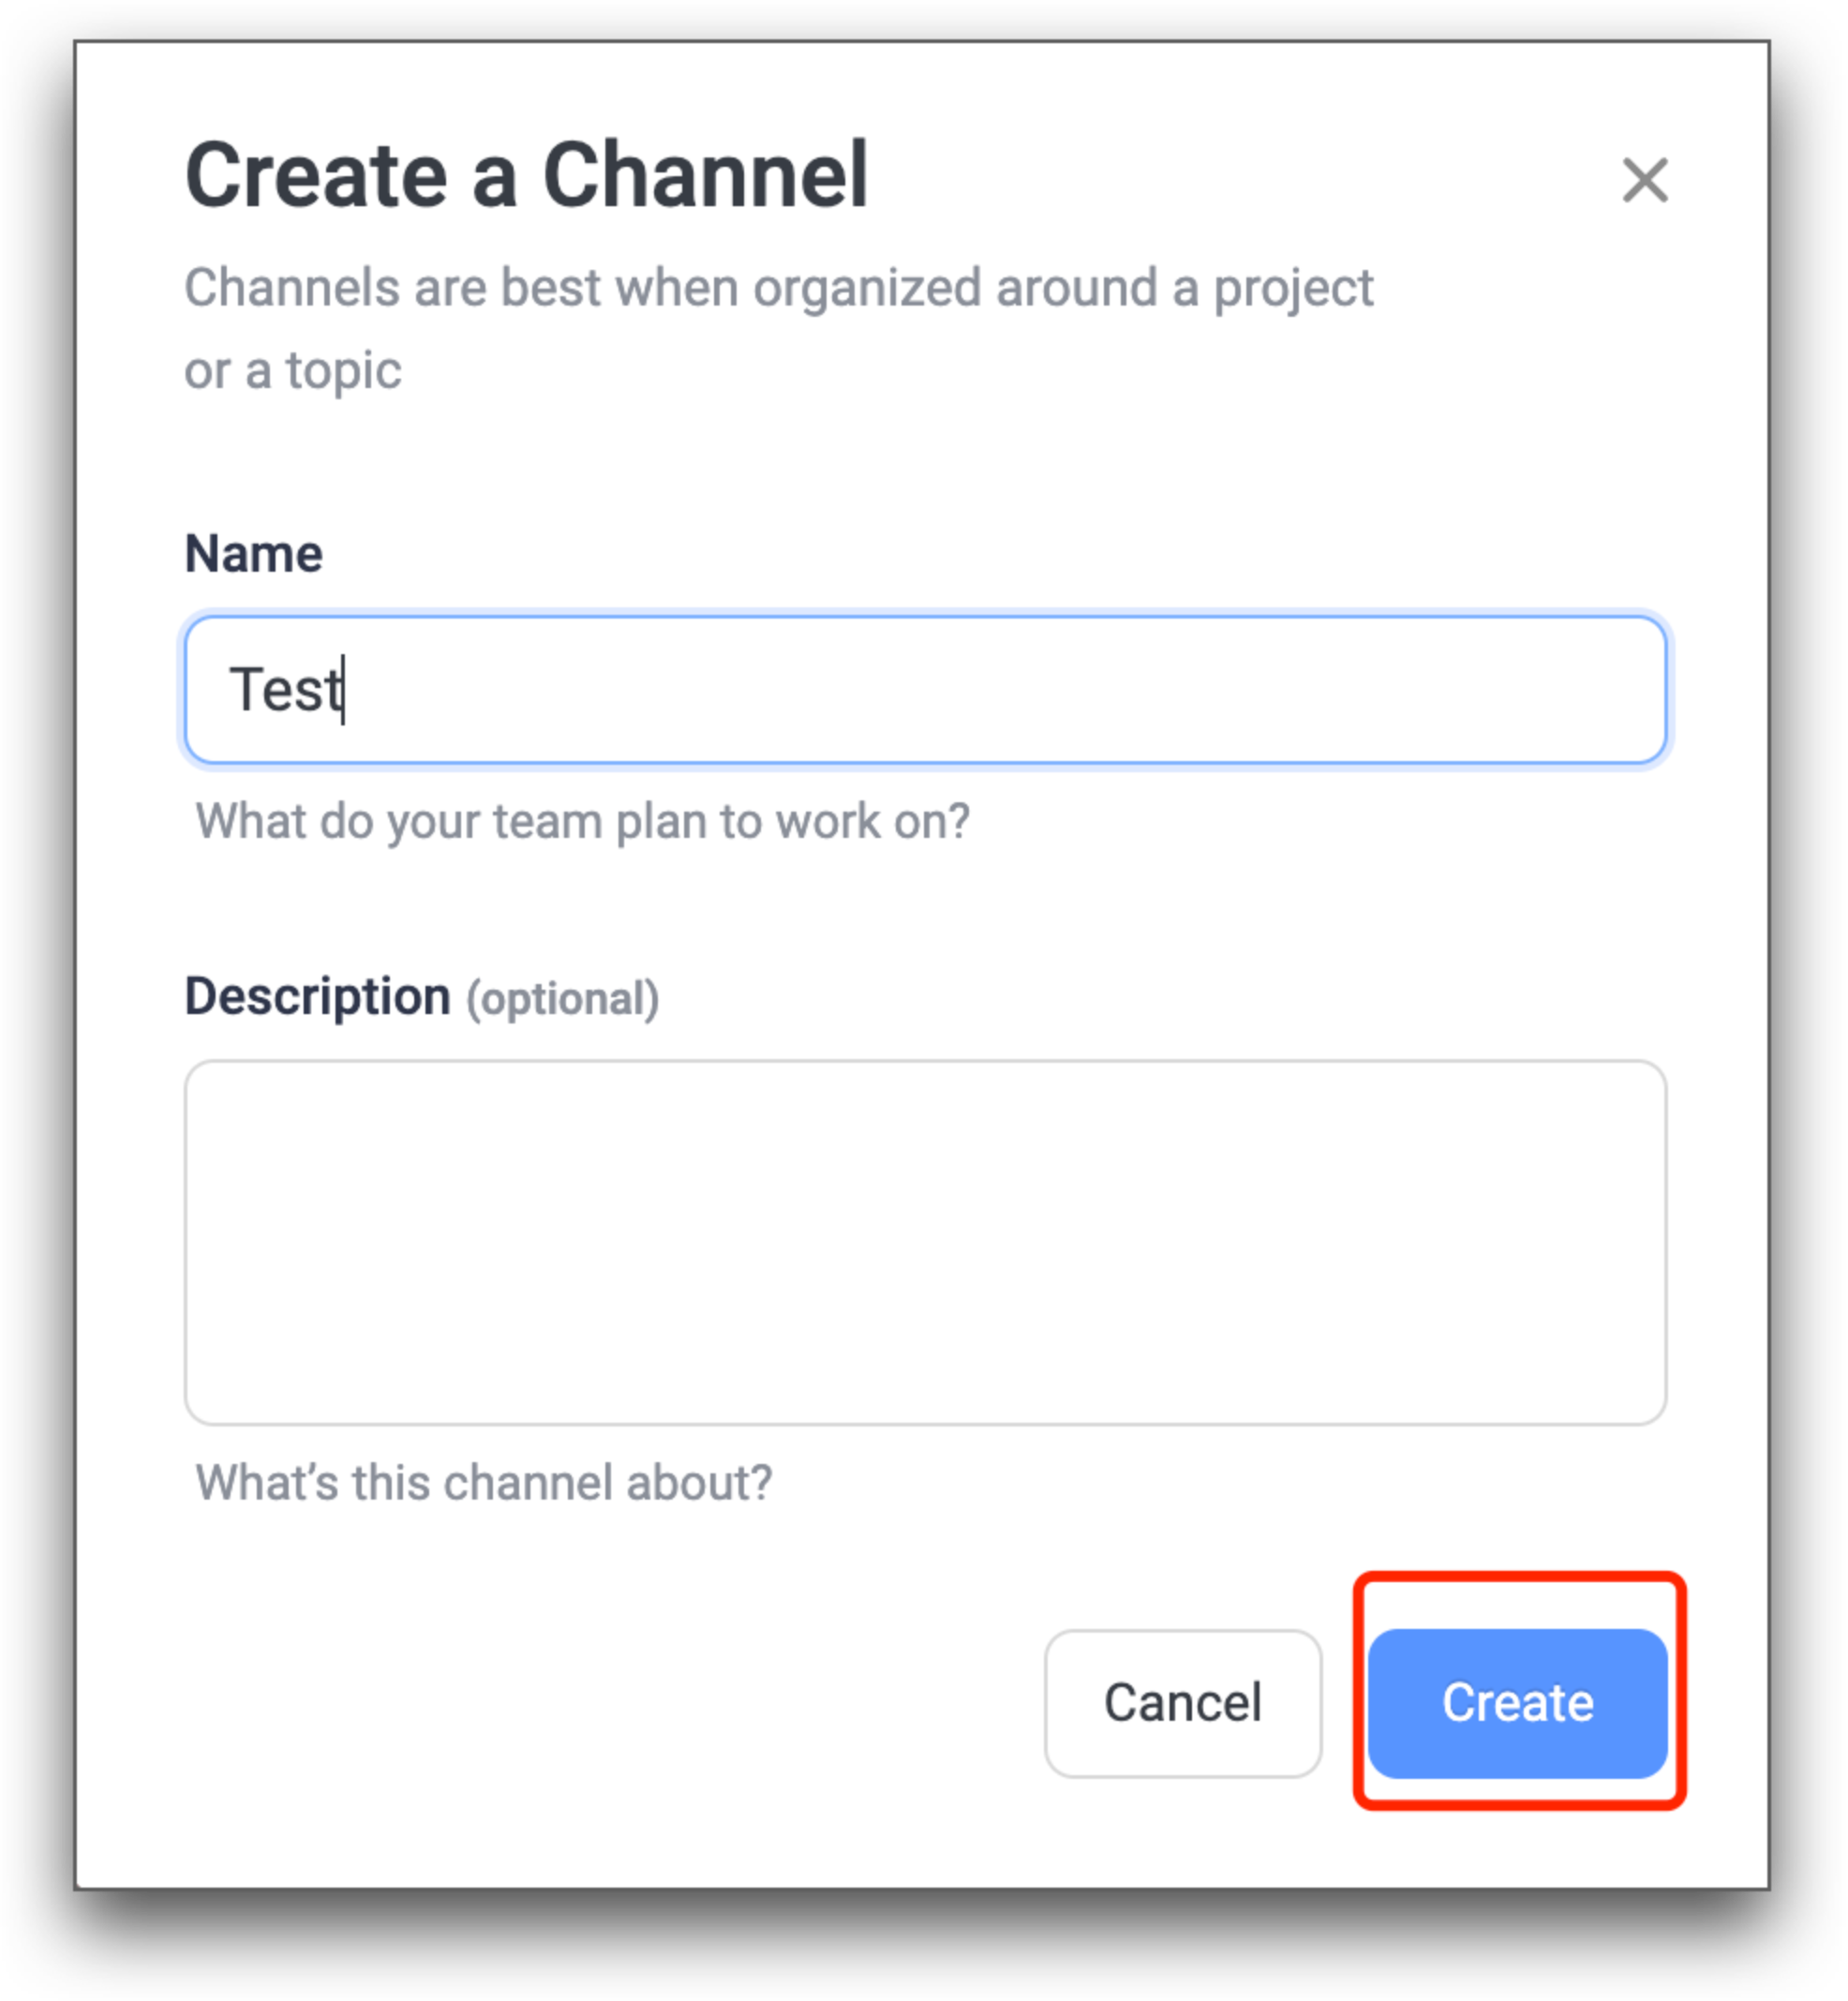Click inside the Description text area
This screenshot has width=1848, height=2001.
click(x=925, y=1242)
